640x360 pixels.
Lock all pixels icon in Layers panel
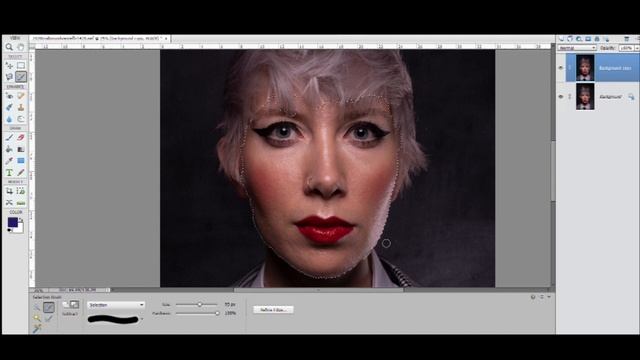[x=597, y=39]
